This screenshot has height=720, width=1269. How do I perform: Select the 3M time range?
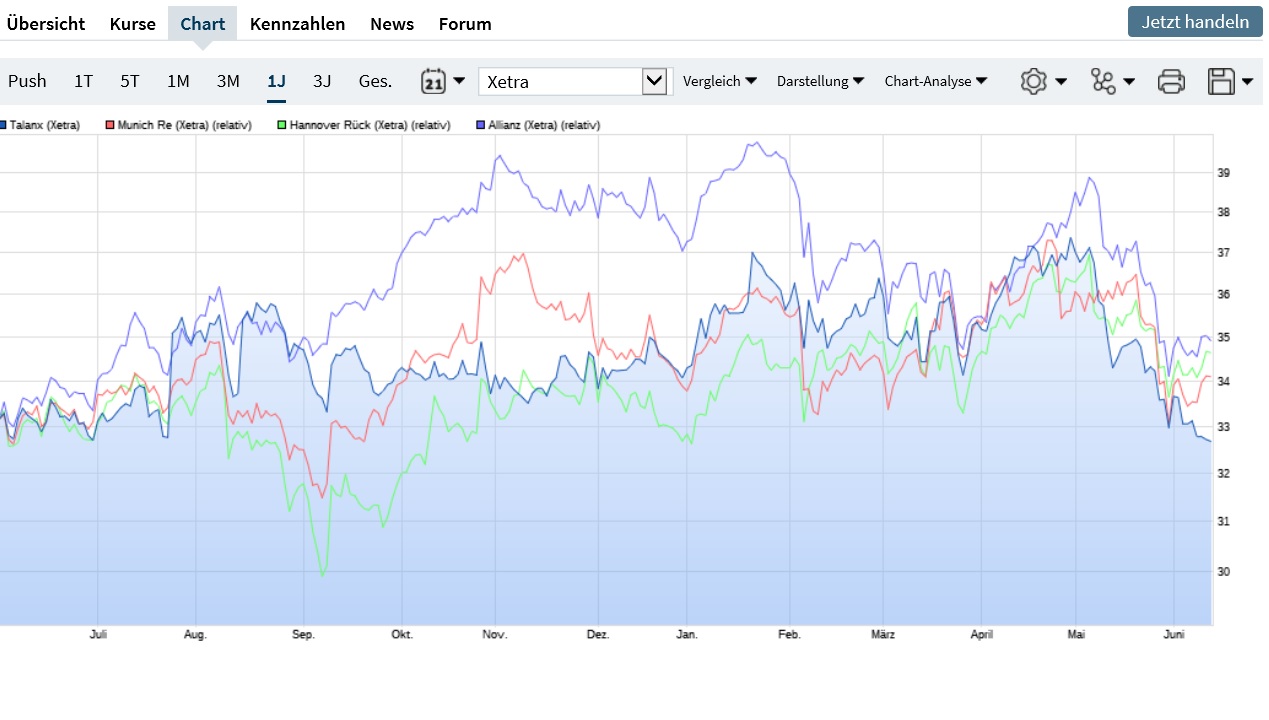[228, 81]
